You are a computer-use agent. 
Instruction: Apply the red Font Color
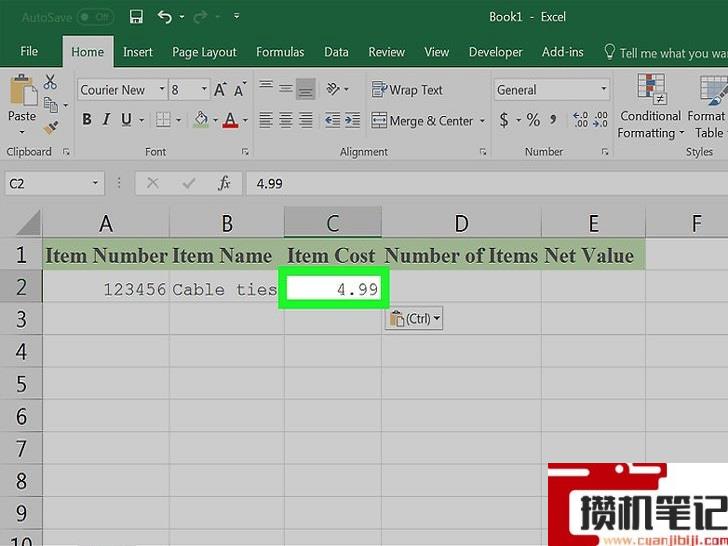pyautogui.click(x=230, y=120)
